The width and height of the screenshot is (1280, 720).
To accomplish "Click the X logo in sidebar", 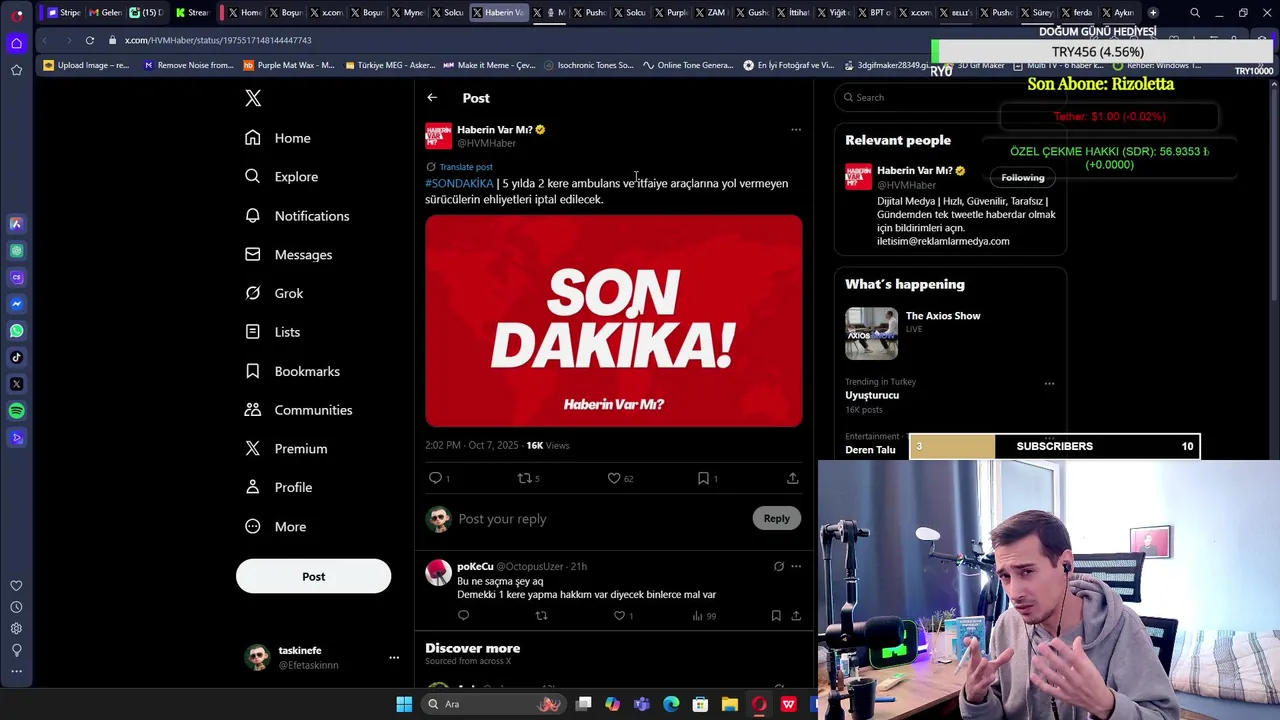I will coord(253,98).
